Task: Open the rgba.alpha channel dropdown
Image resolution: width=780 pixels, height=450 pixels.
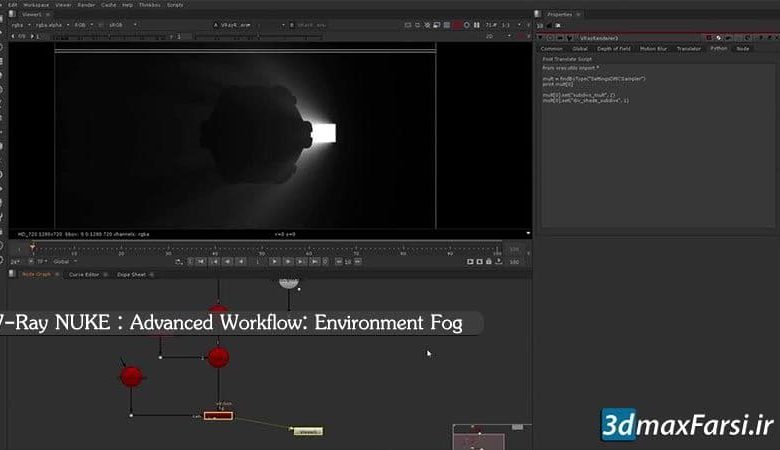Action: point(52,25)
